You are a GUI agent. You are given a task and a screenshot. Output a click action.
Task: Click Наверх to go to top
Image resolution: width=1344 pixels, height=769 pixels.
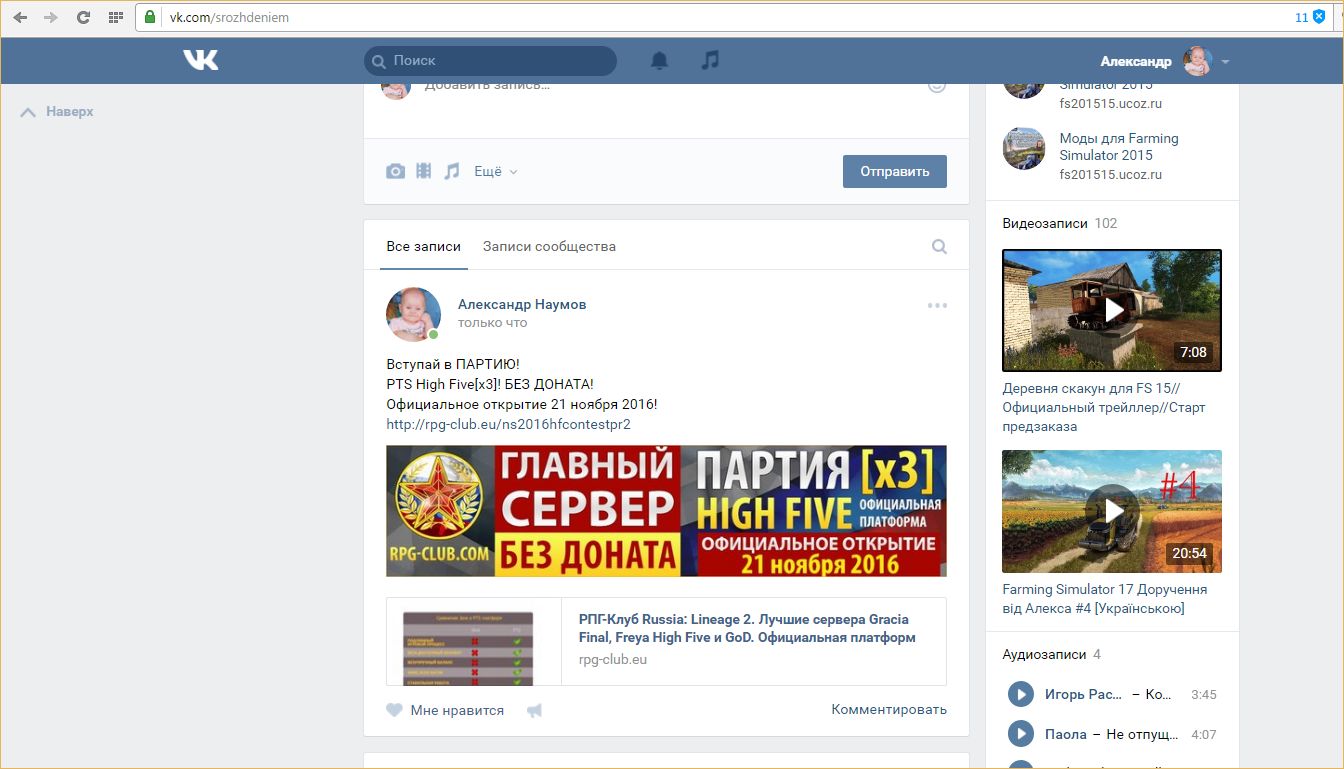pos(57,112)
